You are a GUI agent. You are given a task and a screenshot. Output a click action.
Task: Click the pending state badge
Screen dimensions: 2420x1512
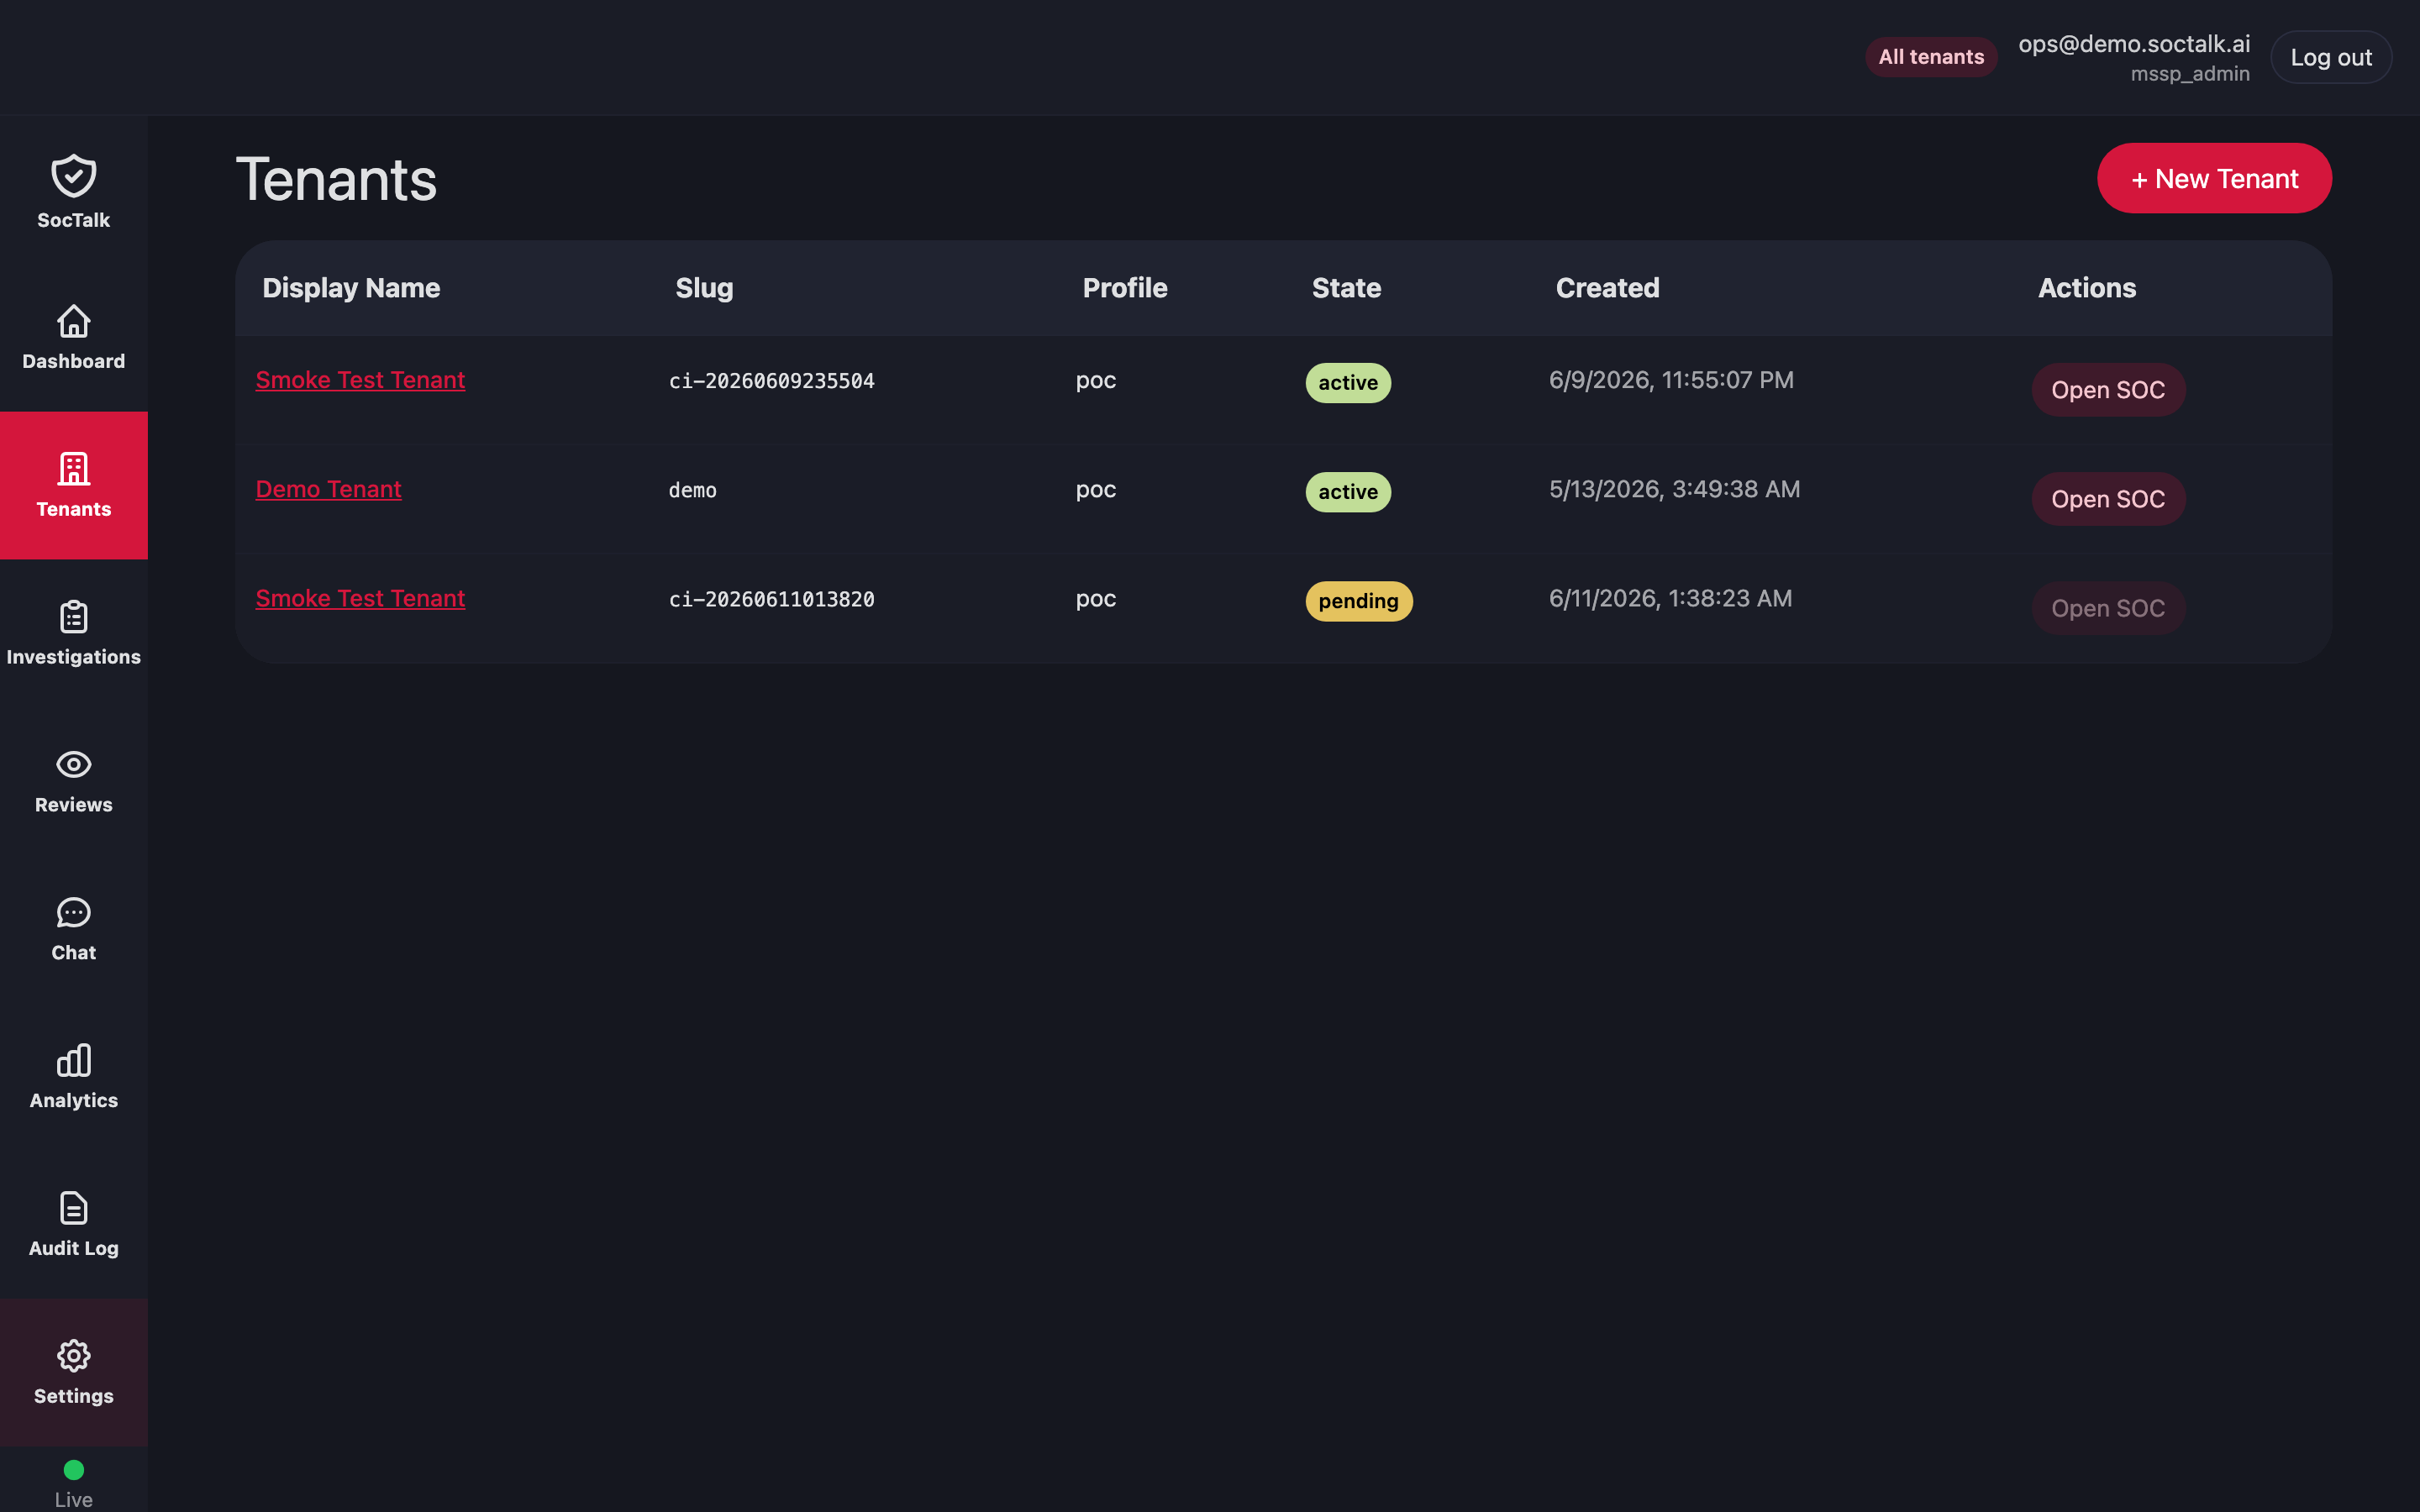coord(1358,601)
